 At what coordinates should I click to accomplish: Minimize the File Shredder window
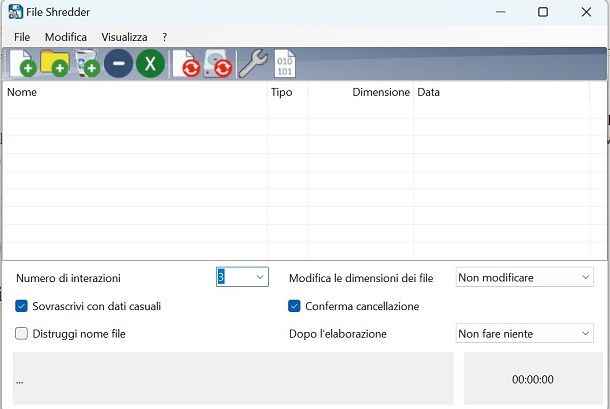pyautogui.click(x=501, y=12)
